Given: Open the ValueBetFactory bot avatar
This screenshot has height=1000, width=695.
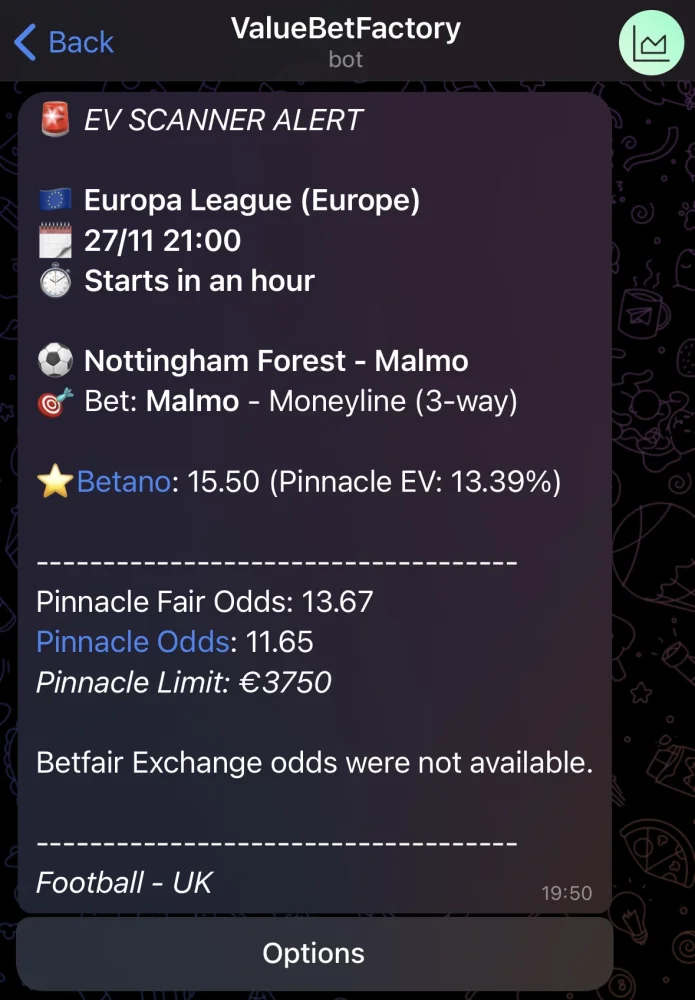Looking at the screenshot, I should (x=651, y=42).
